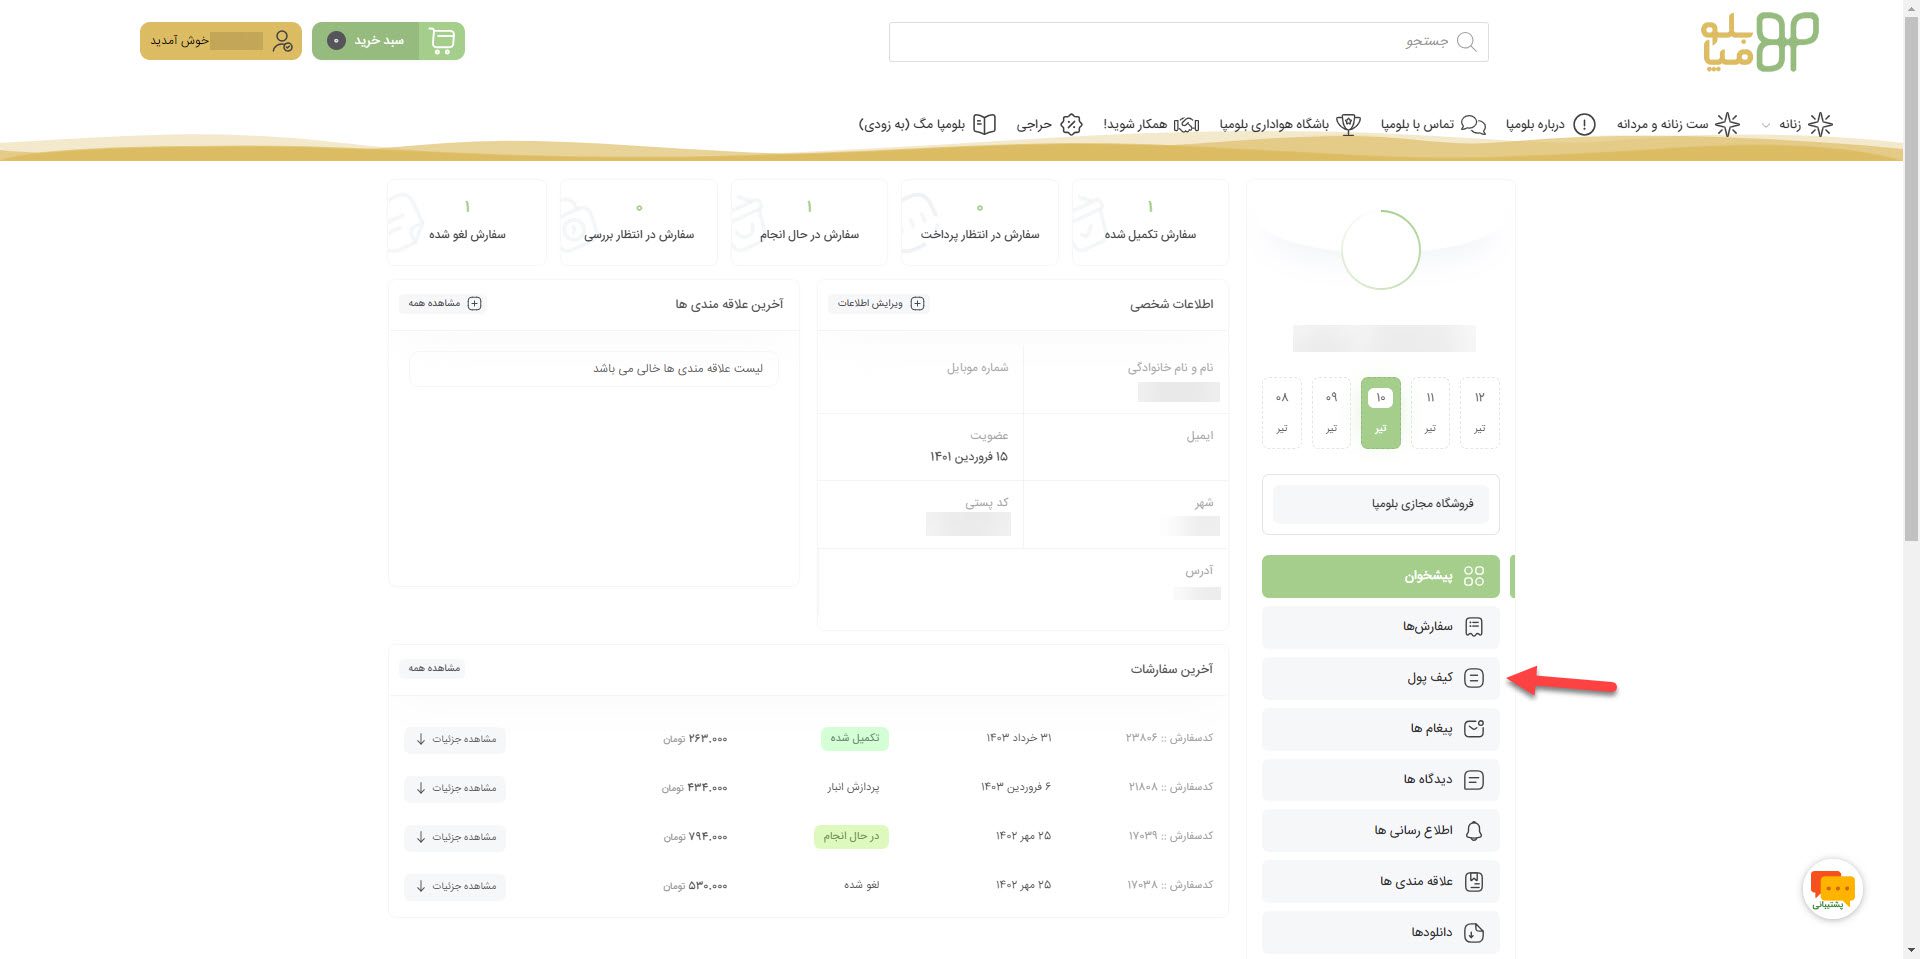This screenshot has height=959, width=1920.
Task: Open the completed orders stat card
Action: point(1149,222)
